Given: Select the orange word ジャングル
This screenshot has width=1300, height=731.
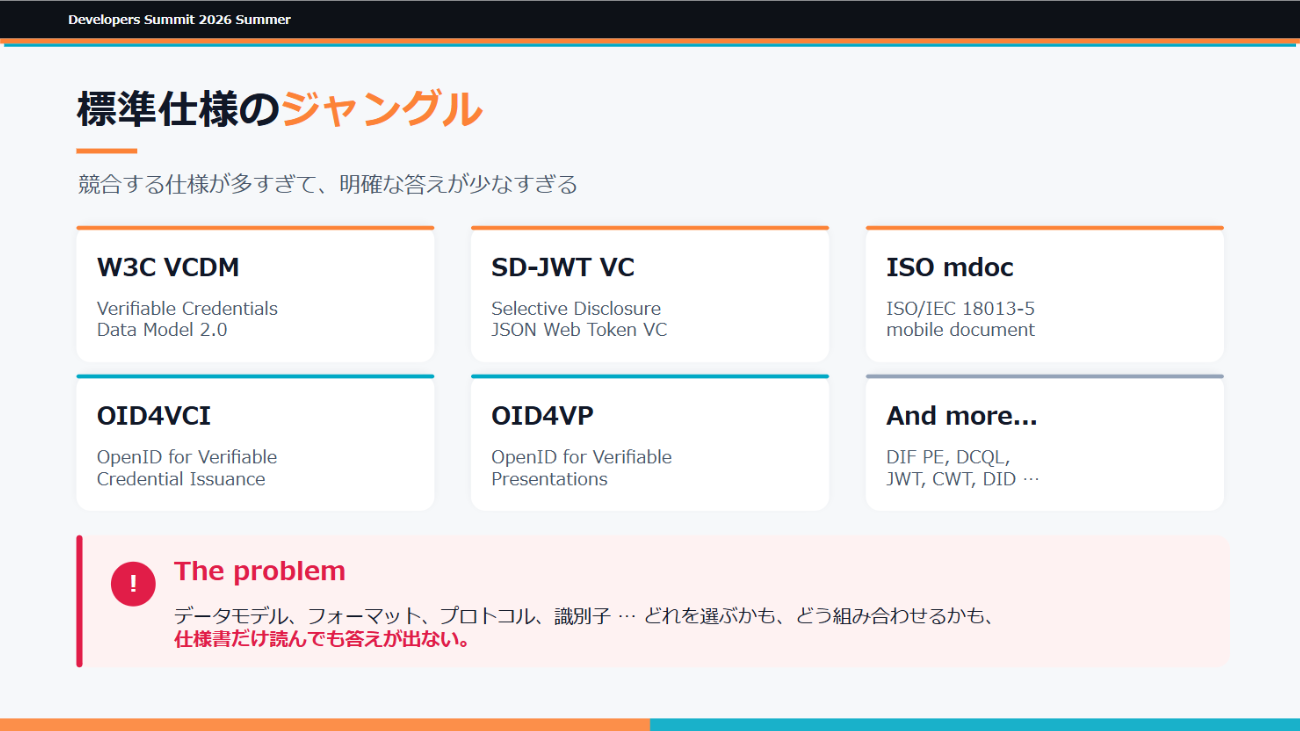Looking at the screenshot, I should coord(382,110).
